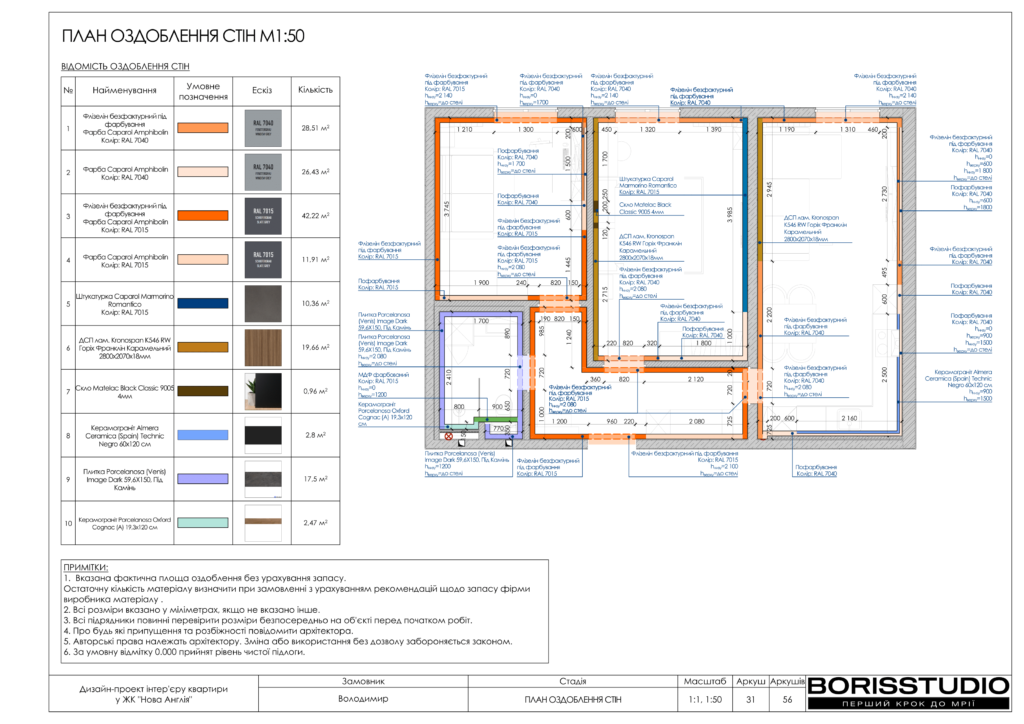Screen dimensions: 1024x724
Task: Click the RAL 7015 sketch thumbnail in row 3
Action: click(x=263, y=215)
